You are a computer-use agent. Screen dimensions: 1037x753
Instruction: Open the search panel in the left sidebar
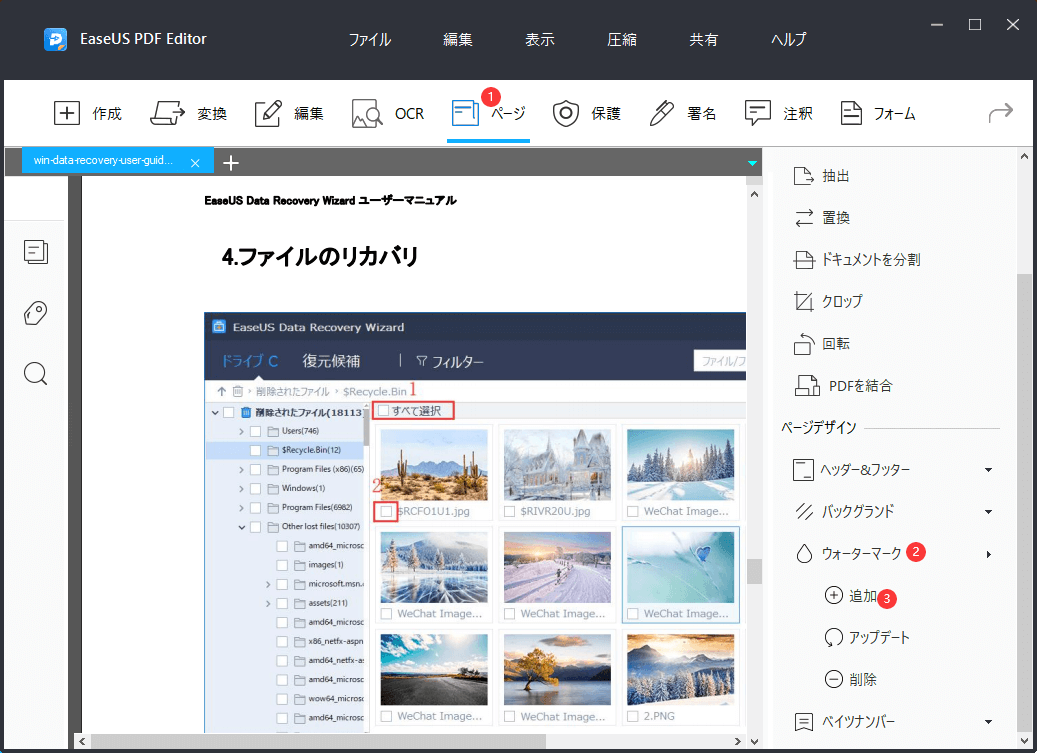(35, 373)
